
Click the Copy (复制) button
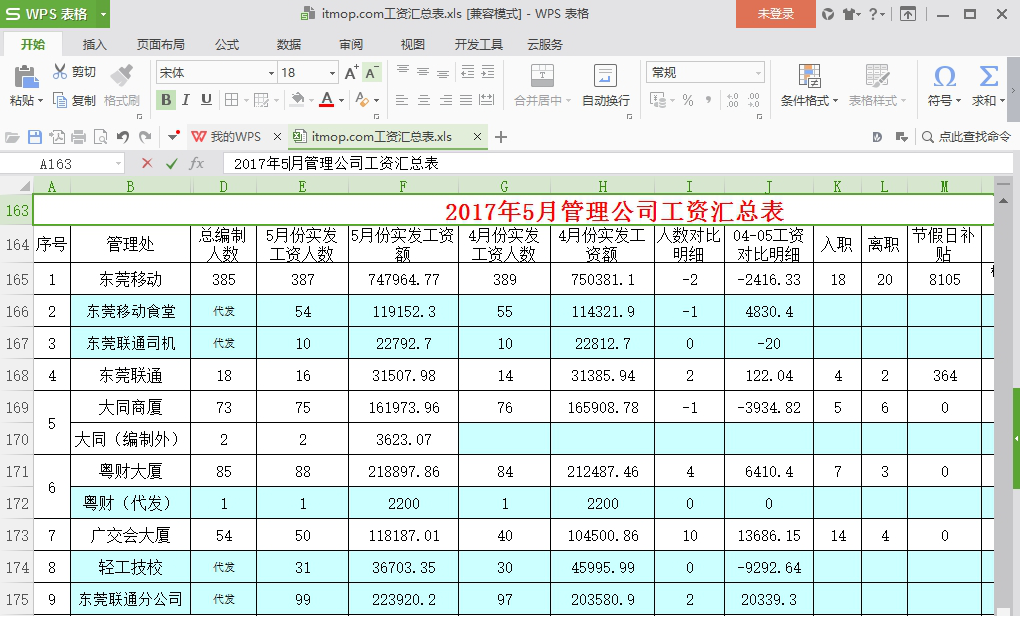[74, 100]
